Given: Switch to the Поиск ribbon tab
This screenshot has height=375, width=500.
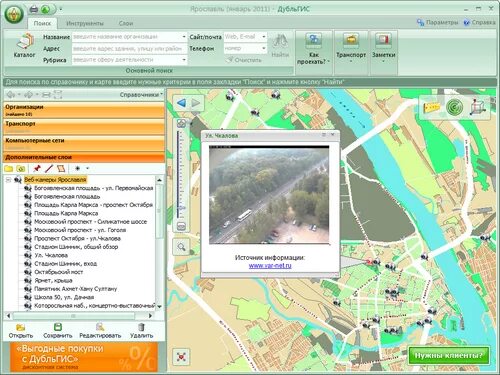Looking at the screenshot, I should pyautogui.click(x=42, y=23).
